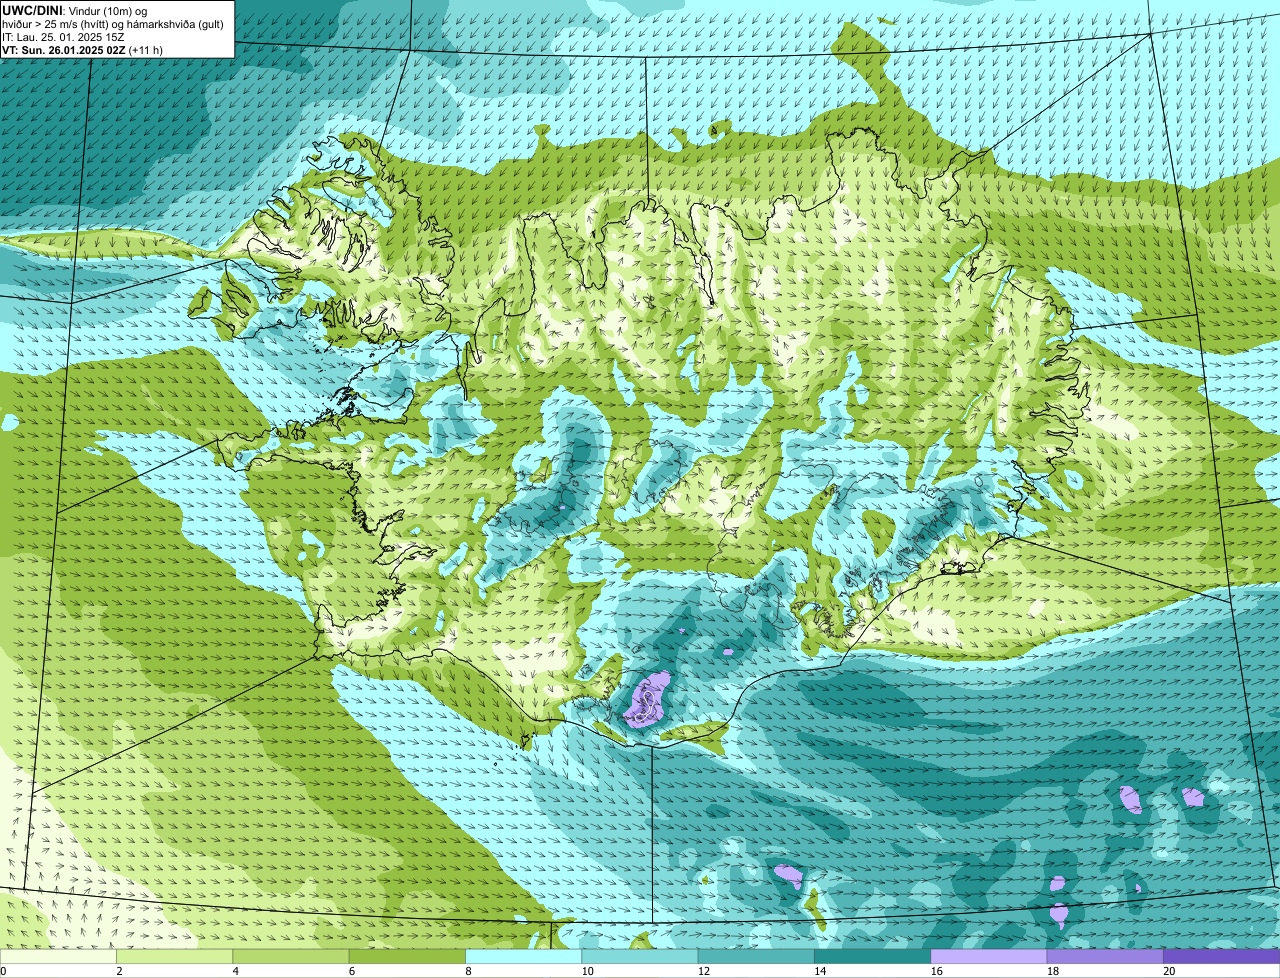Select the 4–6 m/s legend color
Viewport: 1280px width, 978px height.
click(x=291, y=956)
